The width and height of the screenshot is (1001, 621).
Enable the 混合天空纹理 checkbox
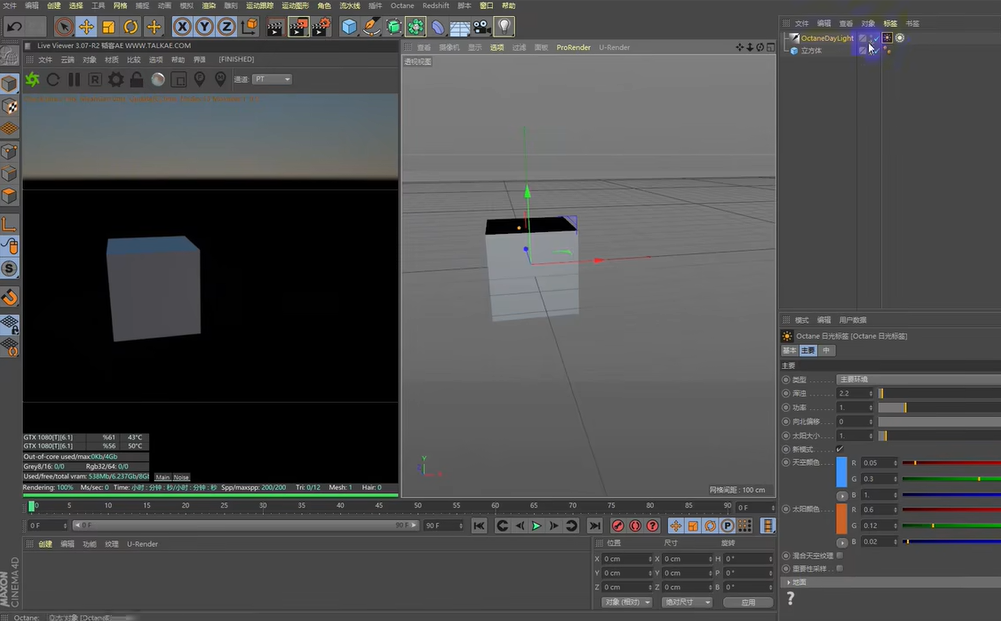tap(839, 555)
